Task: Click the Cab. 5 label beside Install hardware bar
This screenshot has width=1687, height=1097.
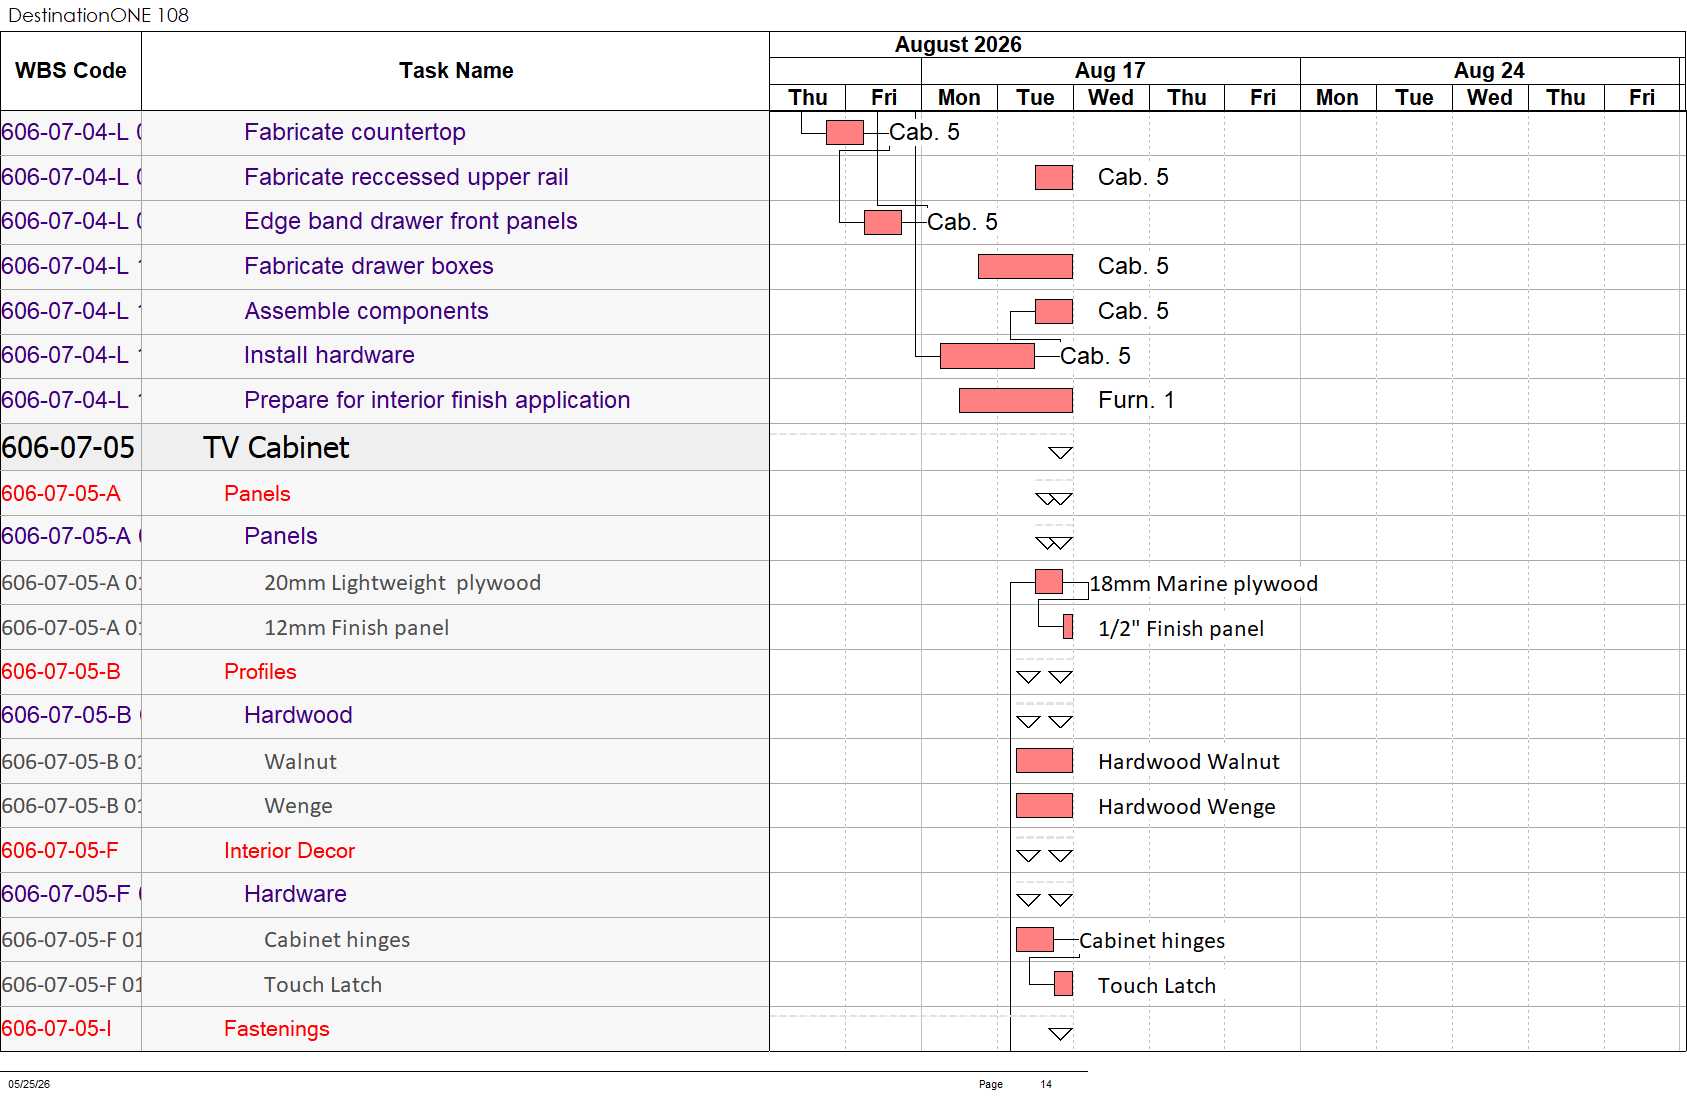Action: 1095,356
